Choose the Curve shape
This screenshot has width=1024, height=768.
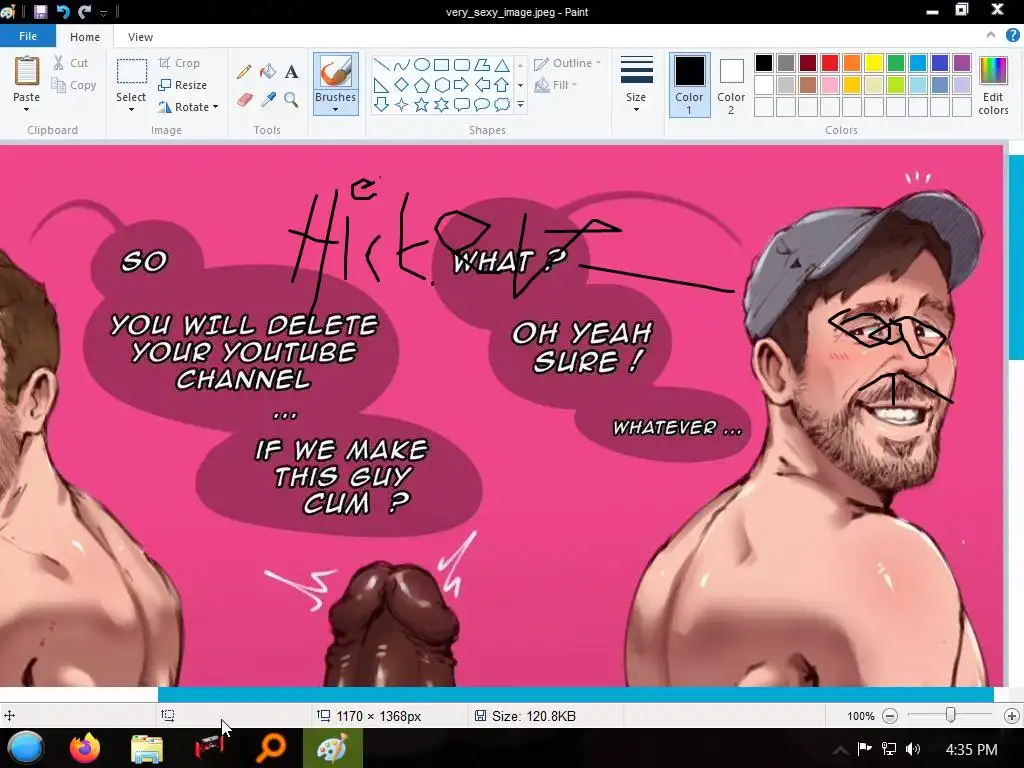click(402, 65)
